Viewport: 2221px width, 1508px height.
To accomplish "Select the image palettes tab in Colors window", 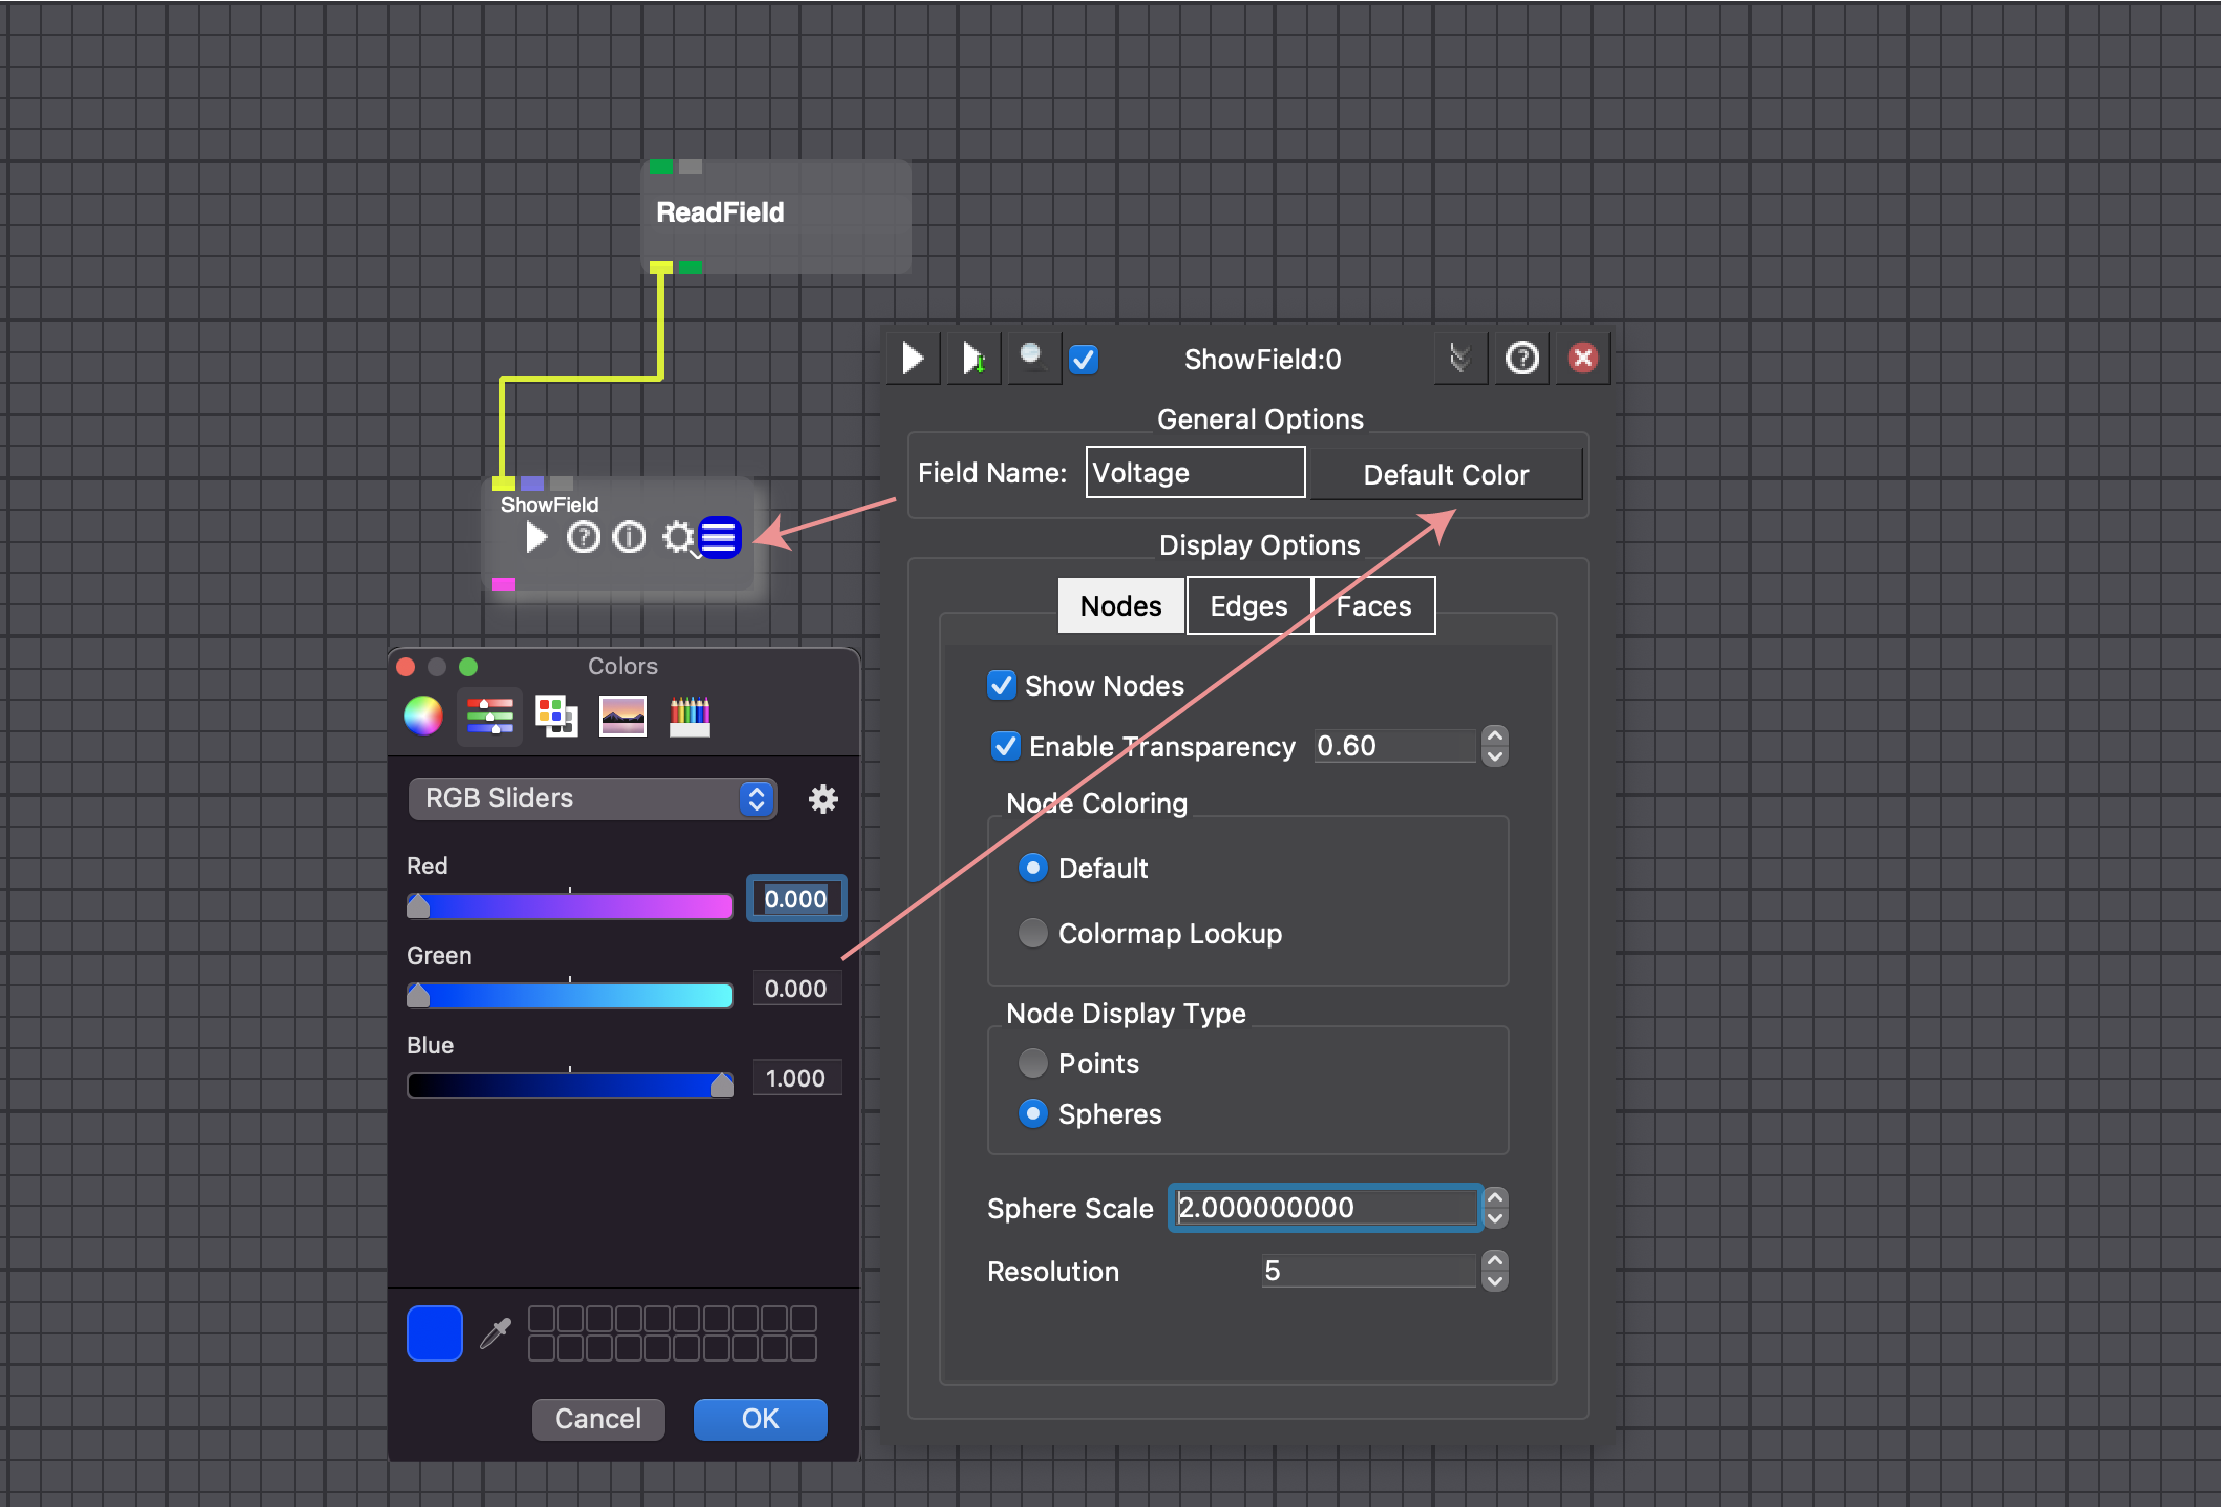I will 623,716.
